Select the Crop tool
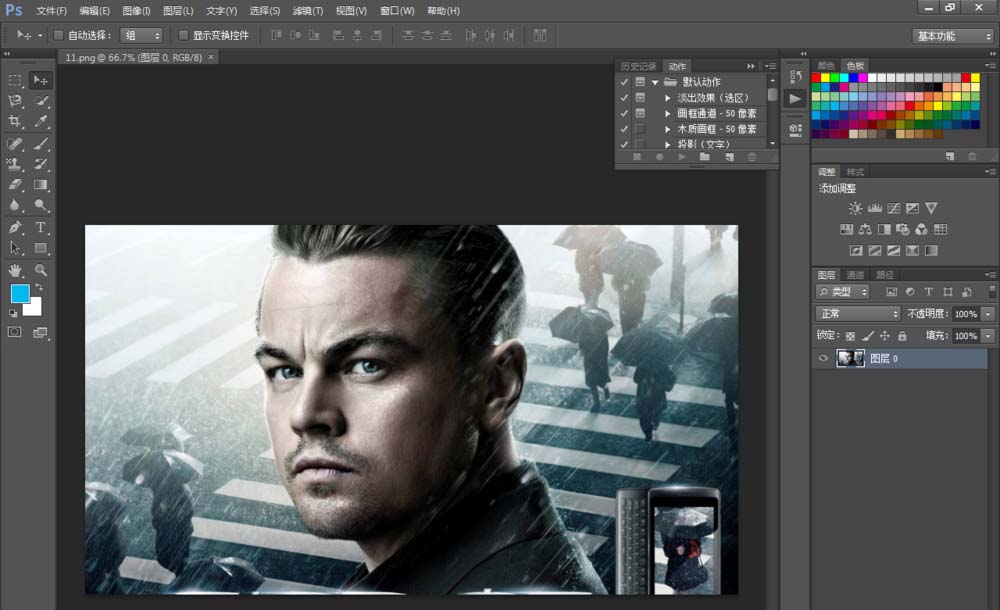Viewport: 1000px width, 610px height. 15,121
